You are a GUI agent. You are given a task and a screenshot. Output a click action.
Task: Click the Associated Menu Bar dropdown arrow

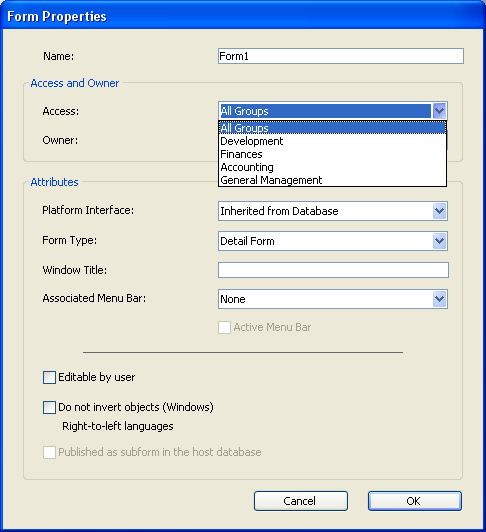(x=440, y=299)
